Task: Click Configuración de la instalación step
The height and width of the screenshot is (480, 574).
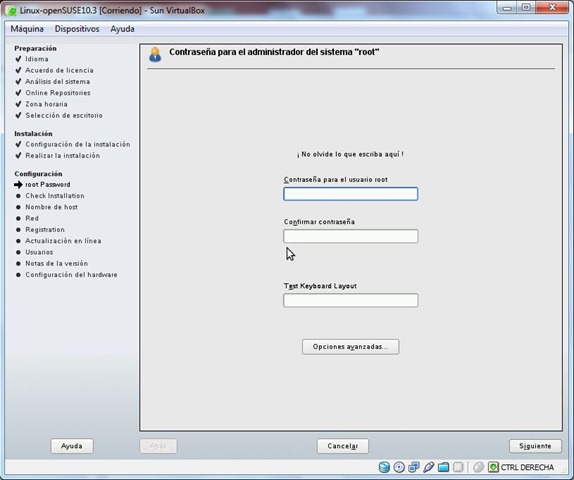Action: click(x=78, y=145)
